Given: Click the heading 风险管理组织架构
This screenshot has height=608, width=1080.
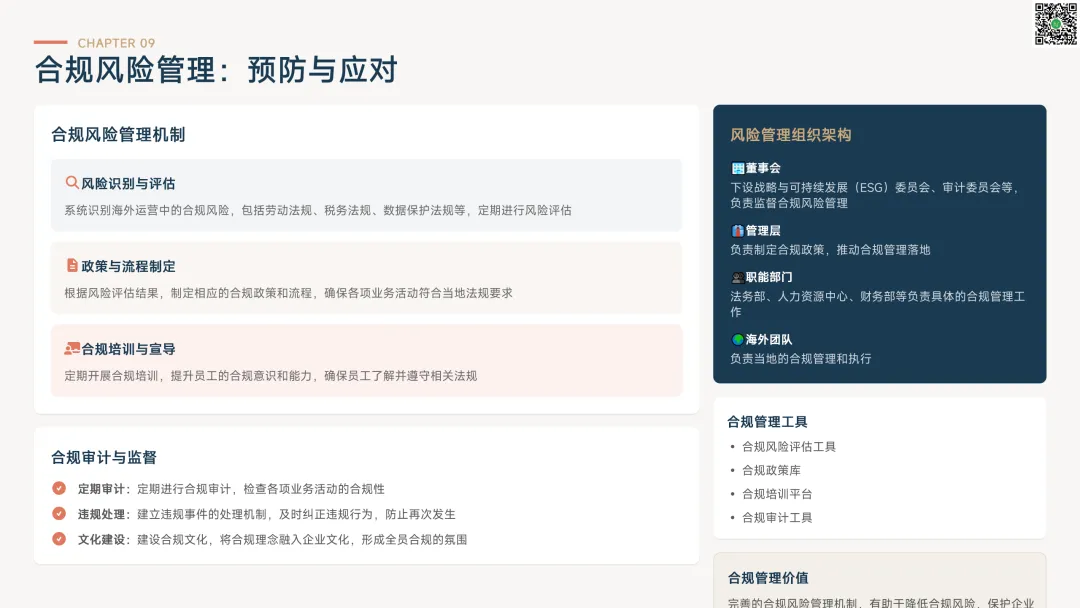Looking at the screenshot, I should click(791, 135).
